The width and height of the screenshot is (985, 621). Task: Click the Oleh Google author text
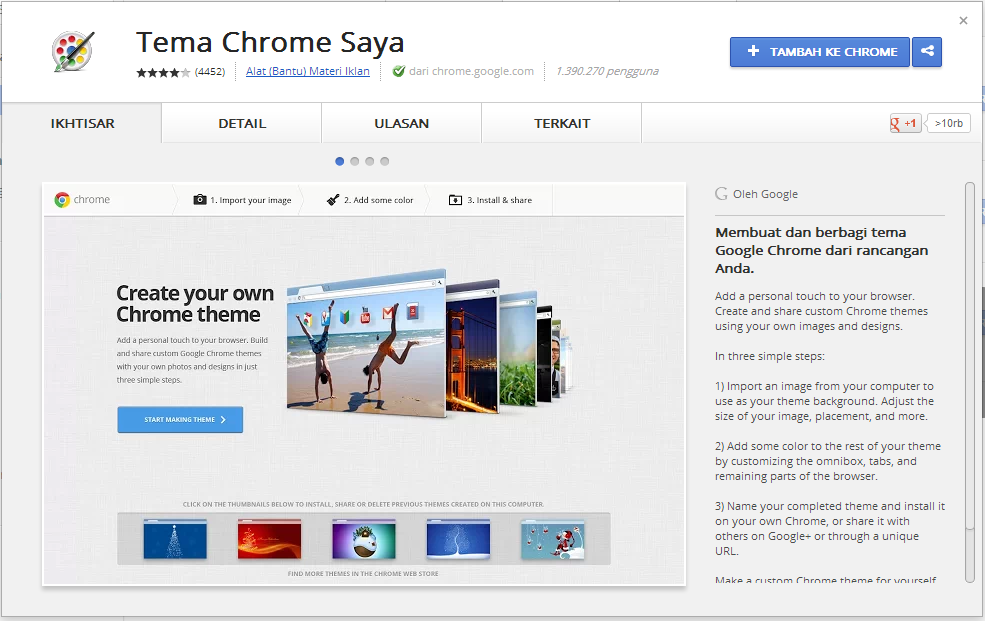click(765, 194)
